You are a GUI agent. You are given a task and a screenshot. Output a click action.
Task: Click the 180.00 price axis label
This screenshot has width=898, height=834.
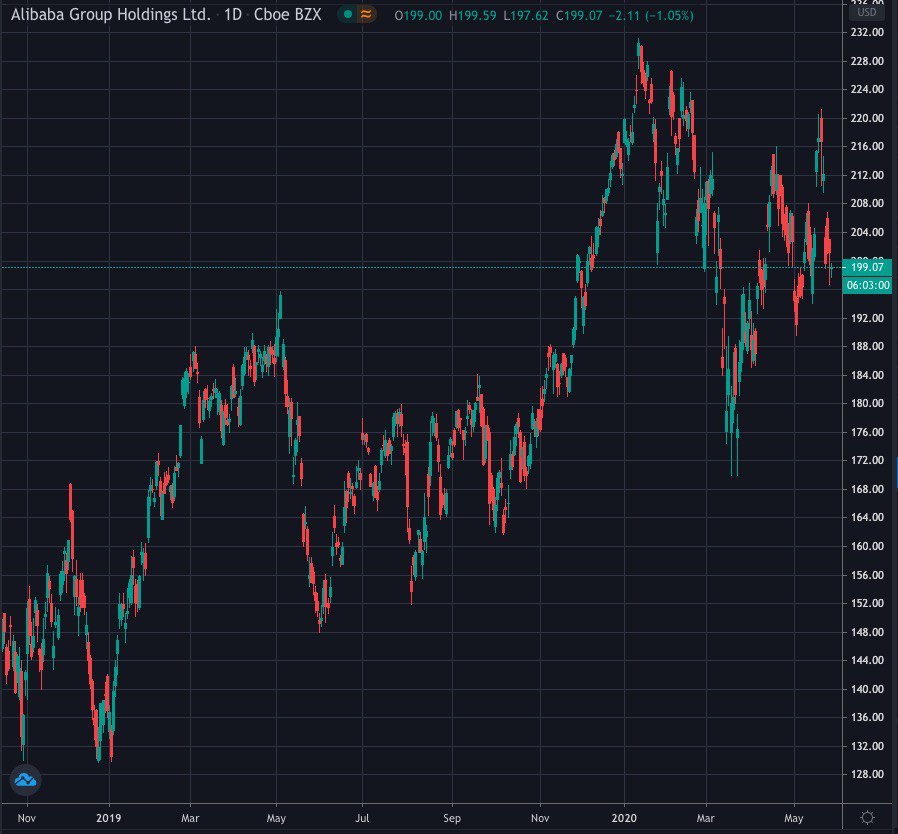click(x=867, y=403)
